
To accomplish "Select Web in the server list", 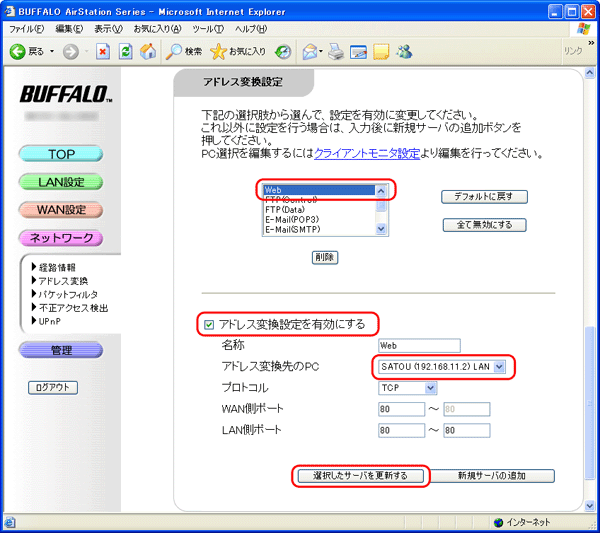I will (319, 190).
